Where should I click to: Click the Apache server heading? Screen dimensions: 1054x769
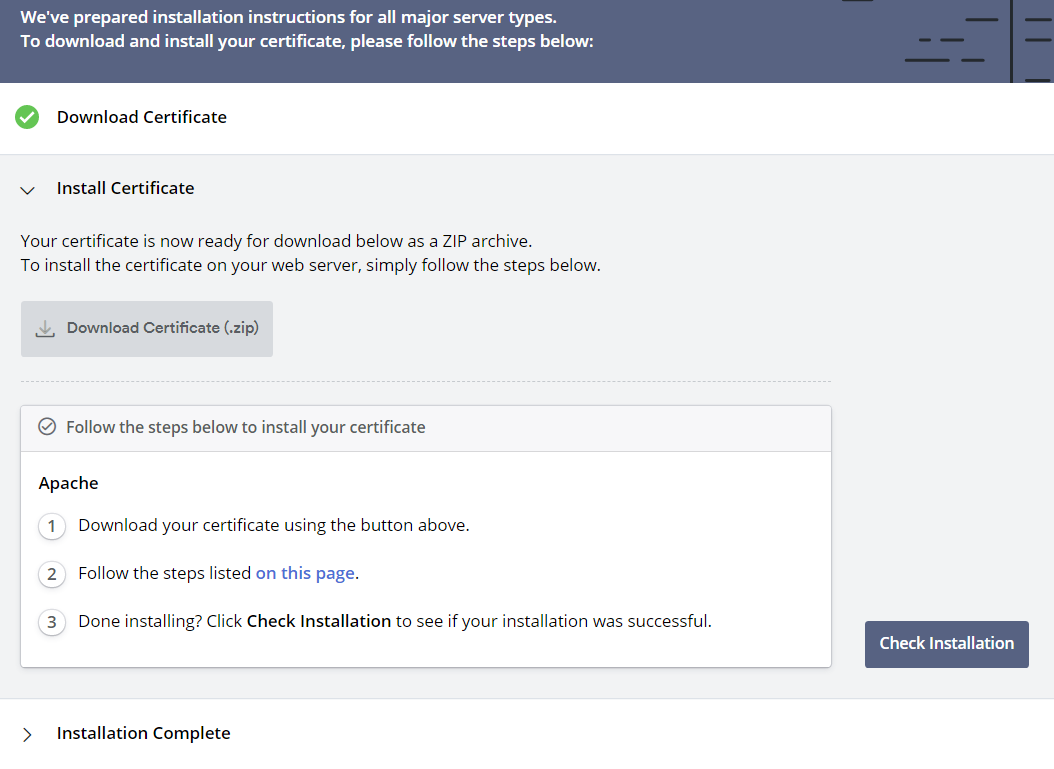click(x=68, y=483)
